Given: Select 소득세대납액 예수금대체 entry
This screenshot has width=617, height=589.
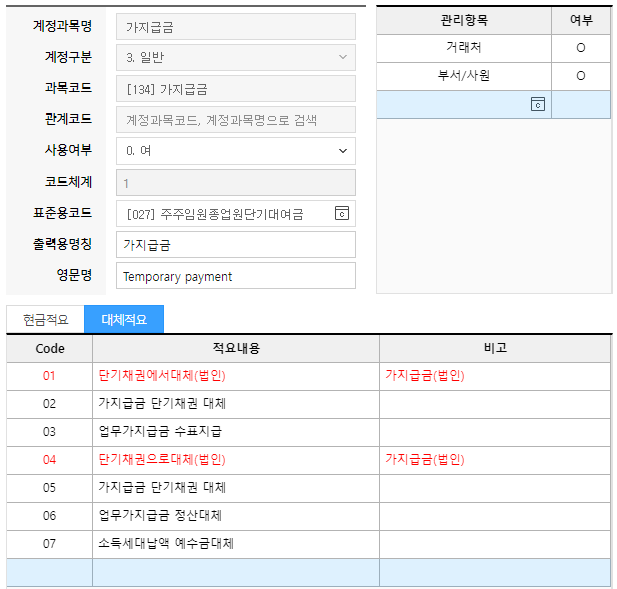Looking at the screenshot, I should point(166,544).
